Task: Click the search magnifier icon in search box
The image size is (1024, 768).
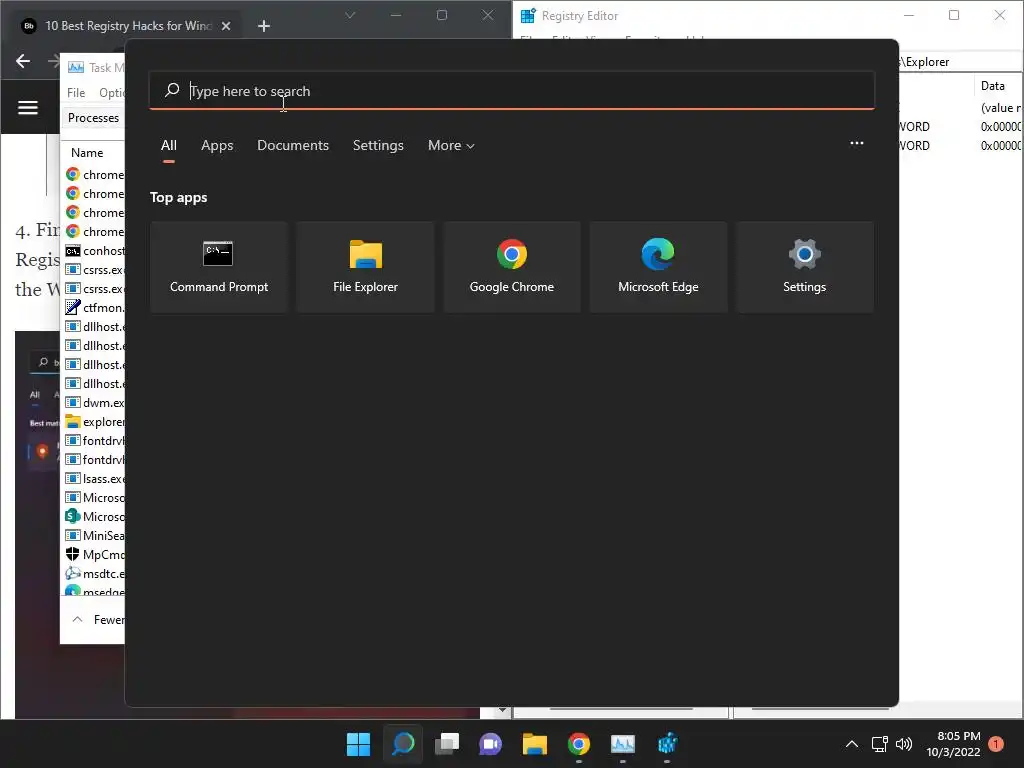Action: pos(172,90)
